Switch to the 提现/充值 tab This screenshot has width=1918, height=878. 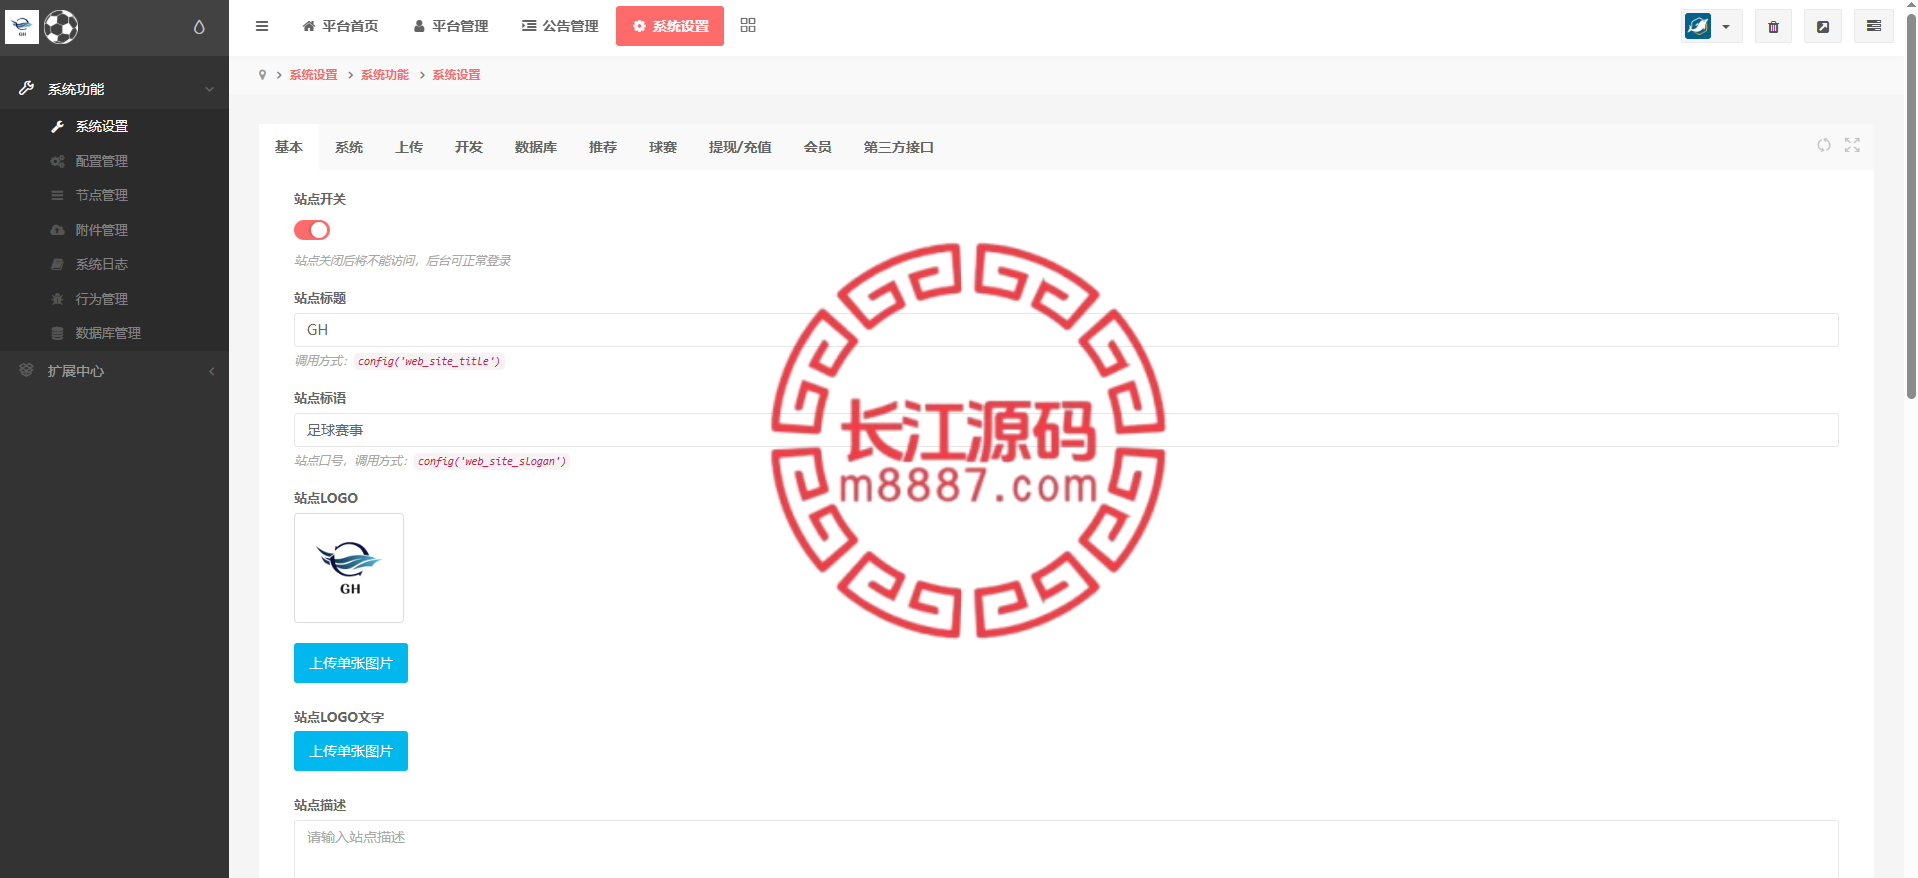click(740, 147)
